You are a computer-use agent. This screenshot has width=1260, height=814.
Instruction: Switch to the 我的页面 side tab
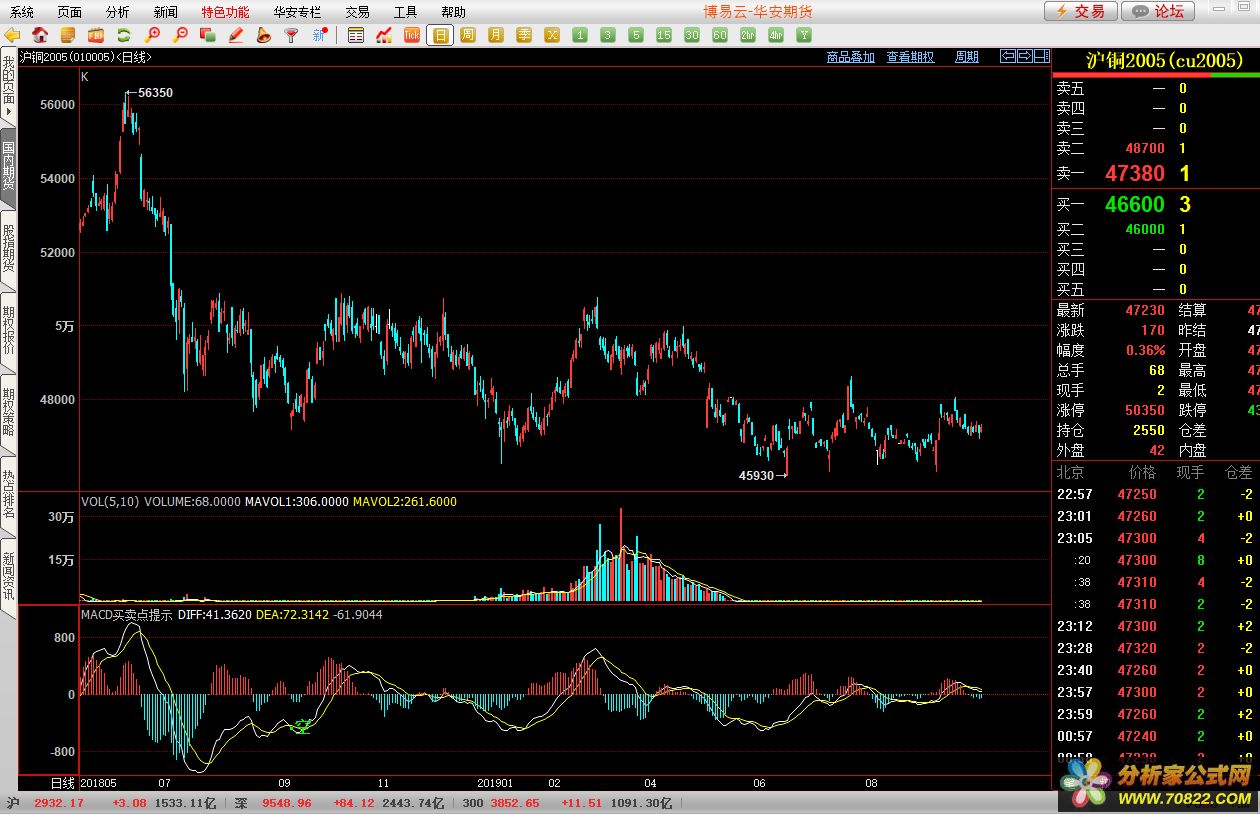(x=8, y=87)
